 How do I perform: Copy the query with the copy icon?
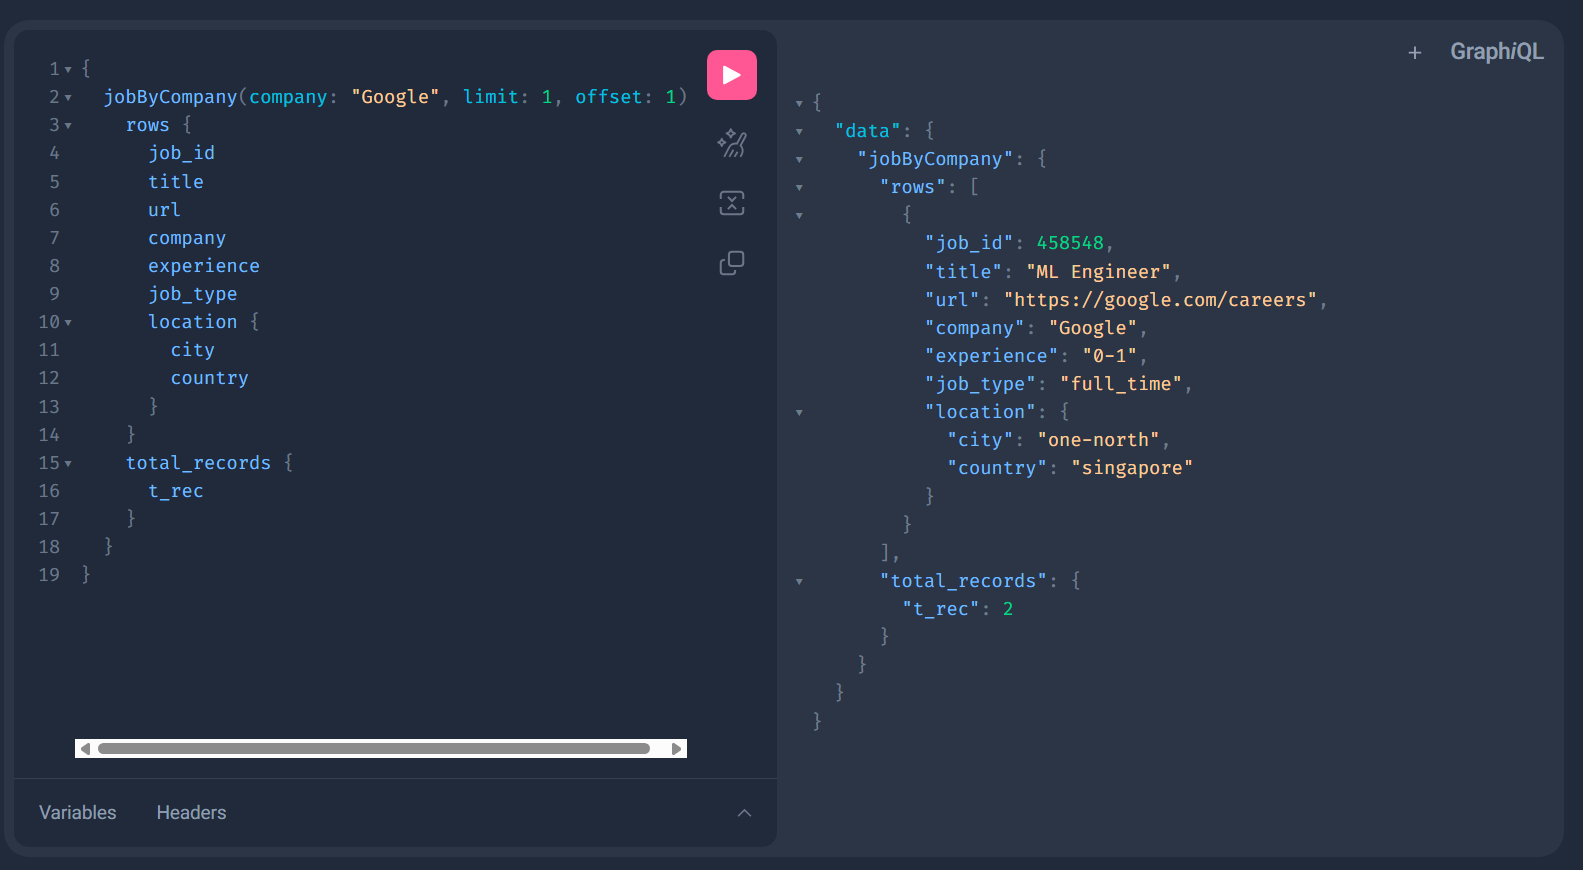pos(732,263)
